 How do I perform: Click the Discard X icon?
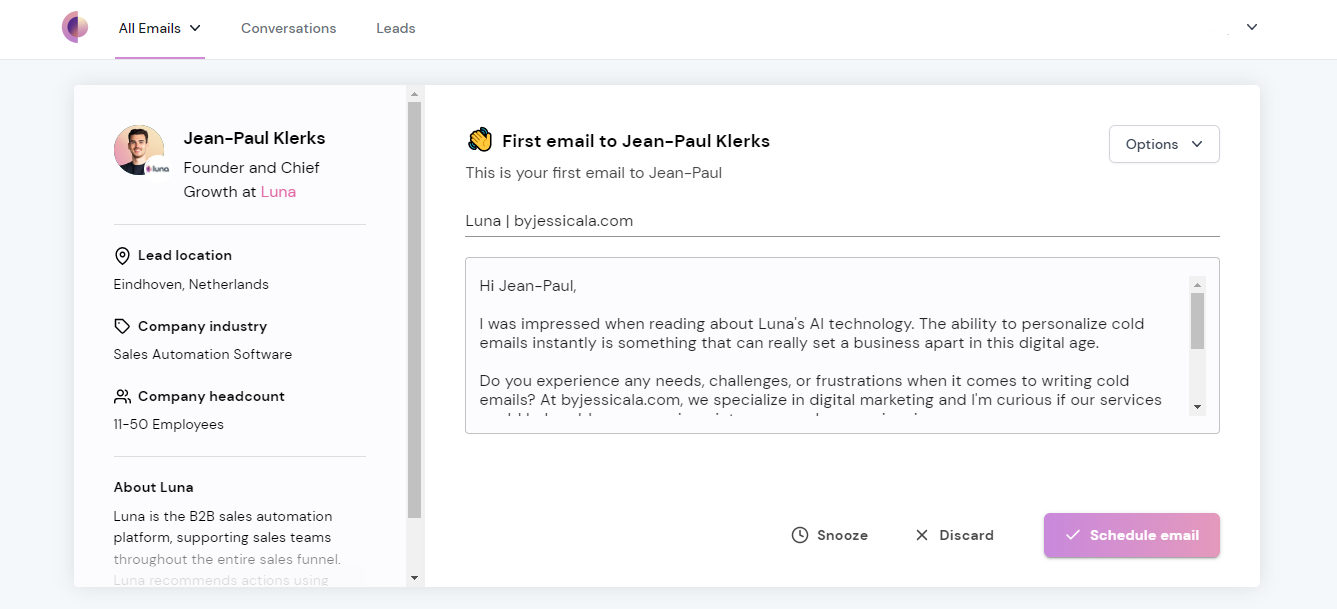922,535
